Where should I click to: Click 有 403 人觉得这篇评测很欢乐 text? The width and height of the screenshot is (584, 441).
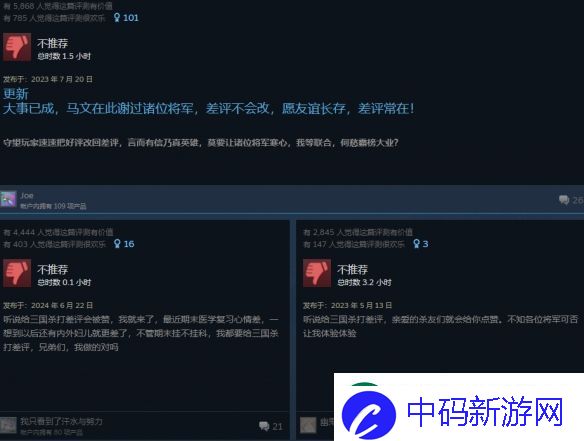[54, 244]
